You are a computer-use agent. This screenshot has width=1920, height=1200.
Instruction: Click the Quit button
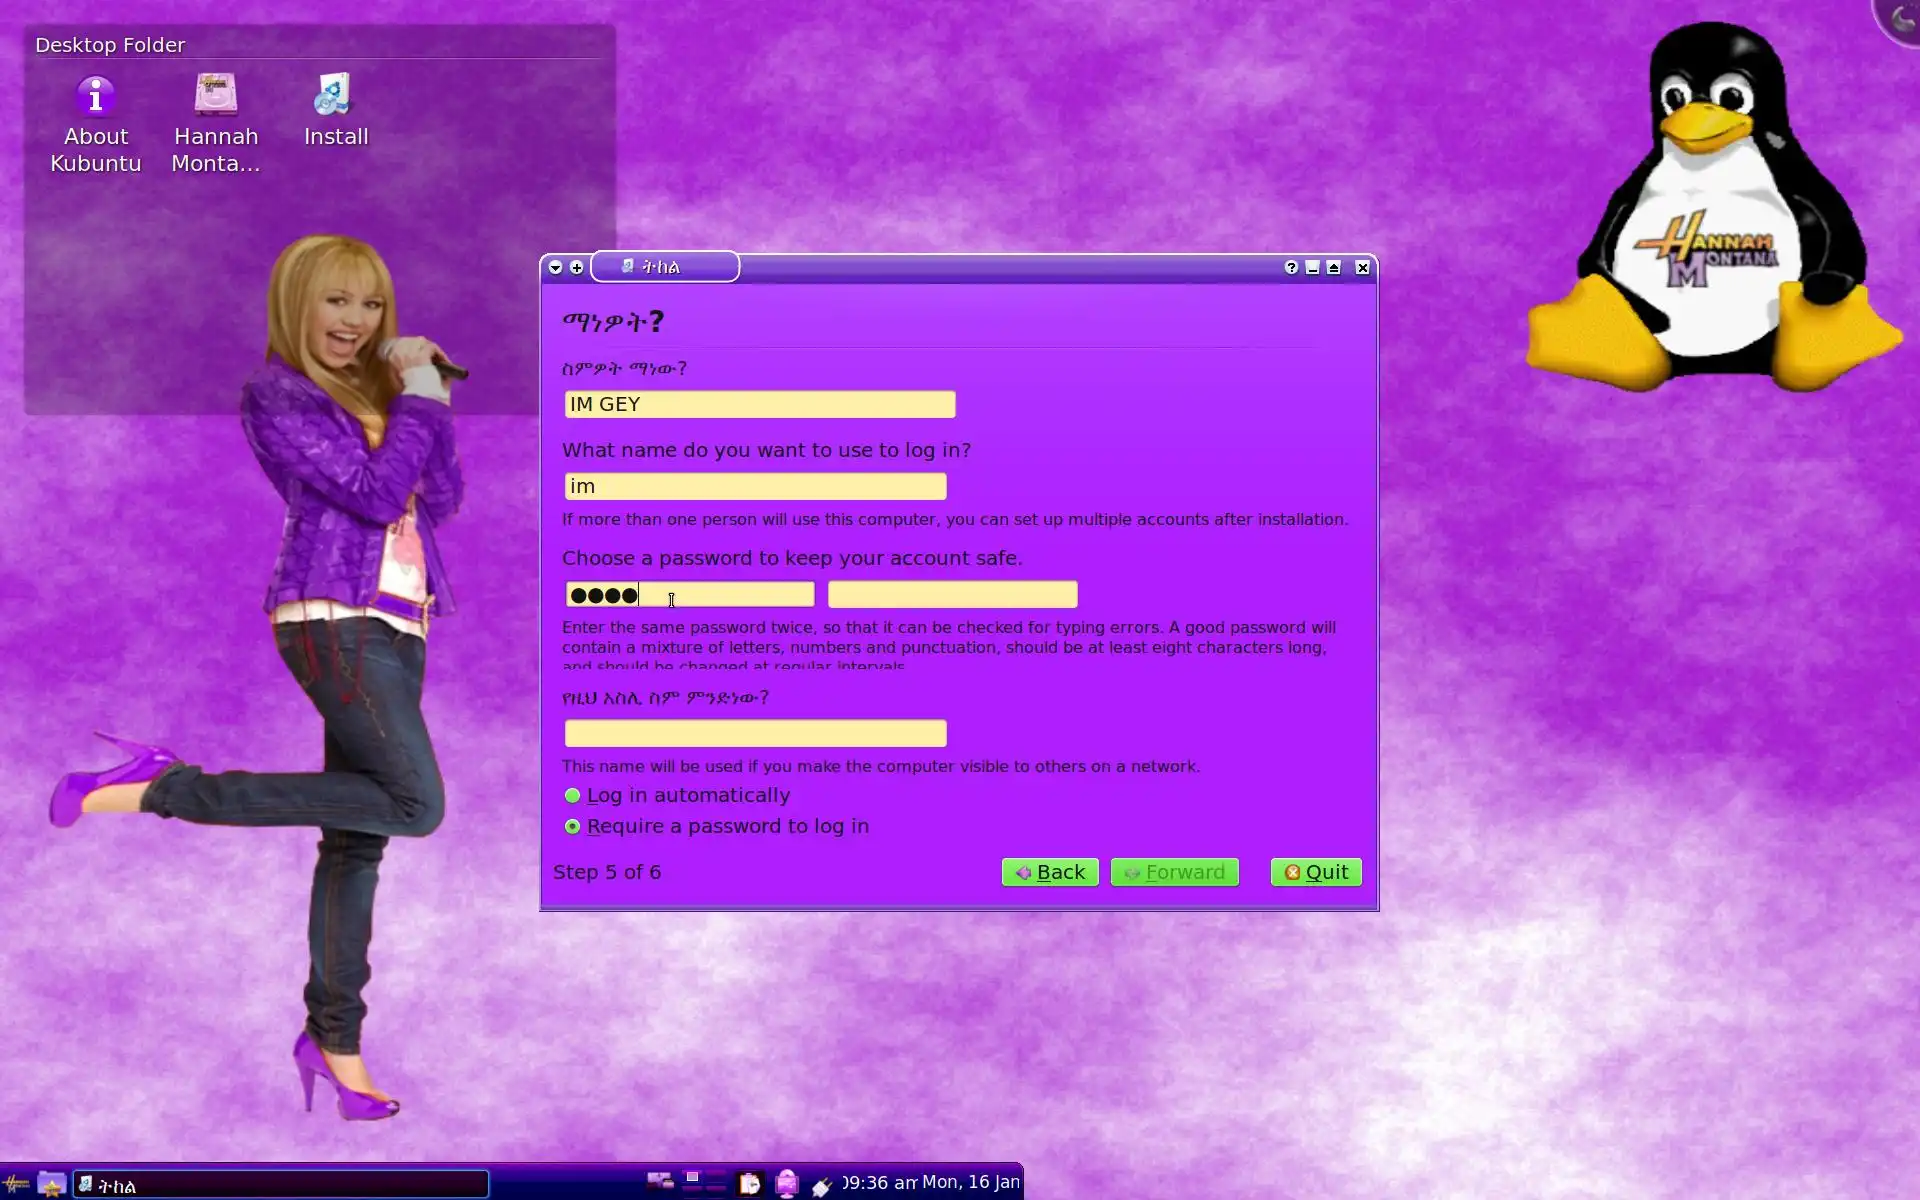coord(1315,872)
